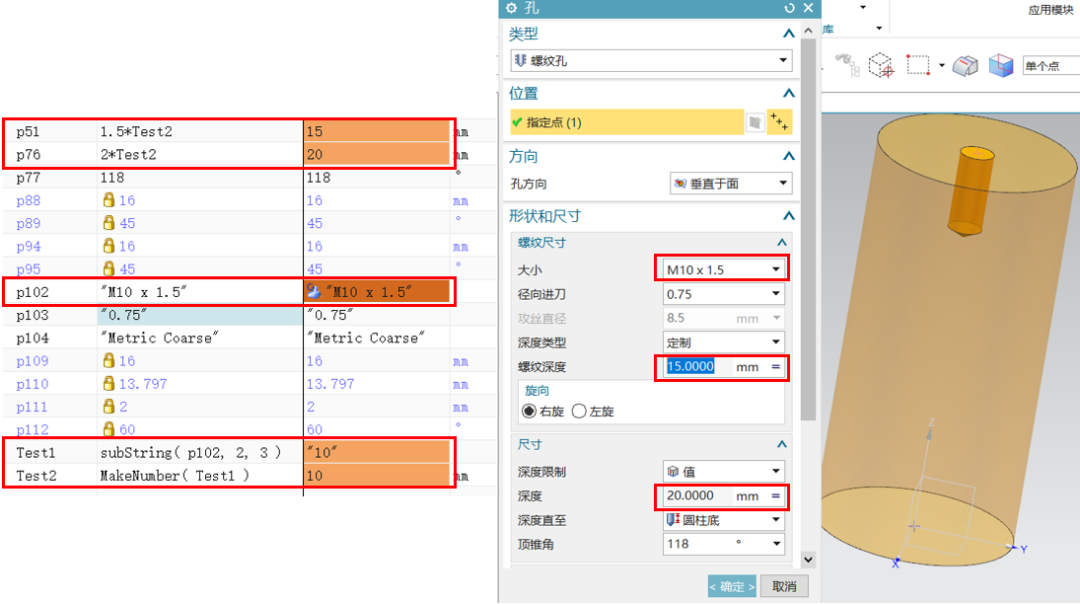The height and width of the screenshot is (604, 1080).
Task: Click the lock icon in row p95
Action: click(x=108, y=269)
